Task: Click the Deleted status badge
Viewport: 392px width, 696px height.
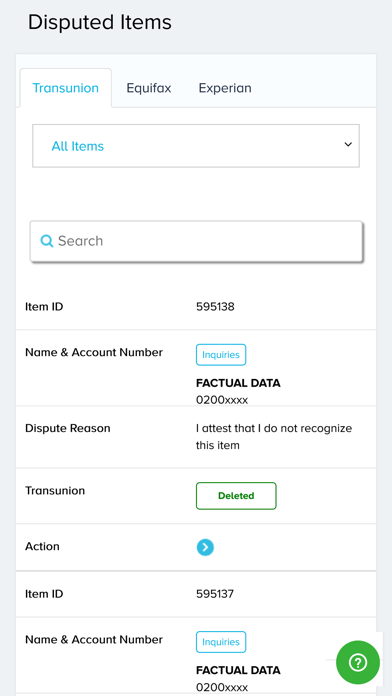Action: 236,496
